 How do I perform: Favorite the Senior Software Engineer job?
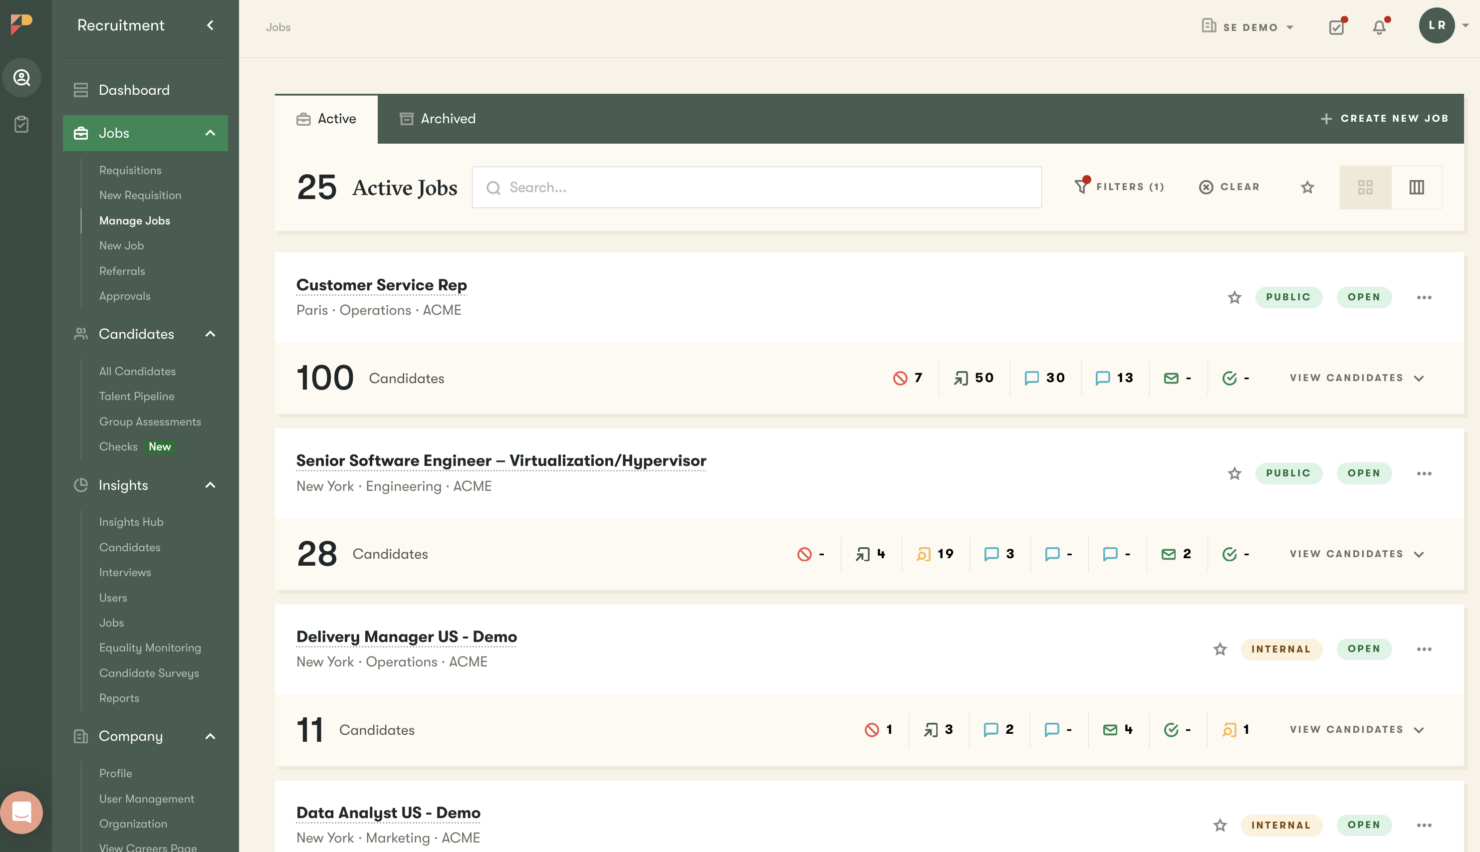click(x=1234, y=473)
